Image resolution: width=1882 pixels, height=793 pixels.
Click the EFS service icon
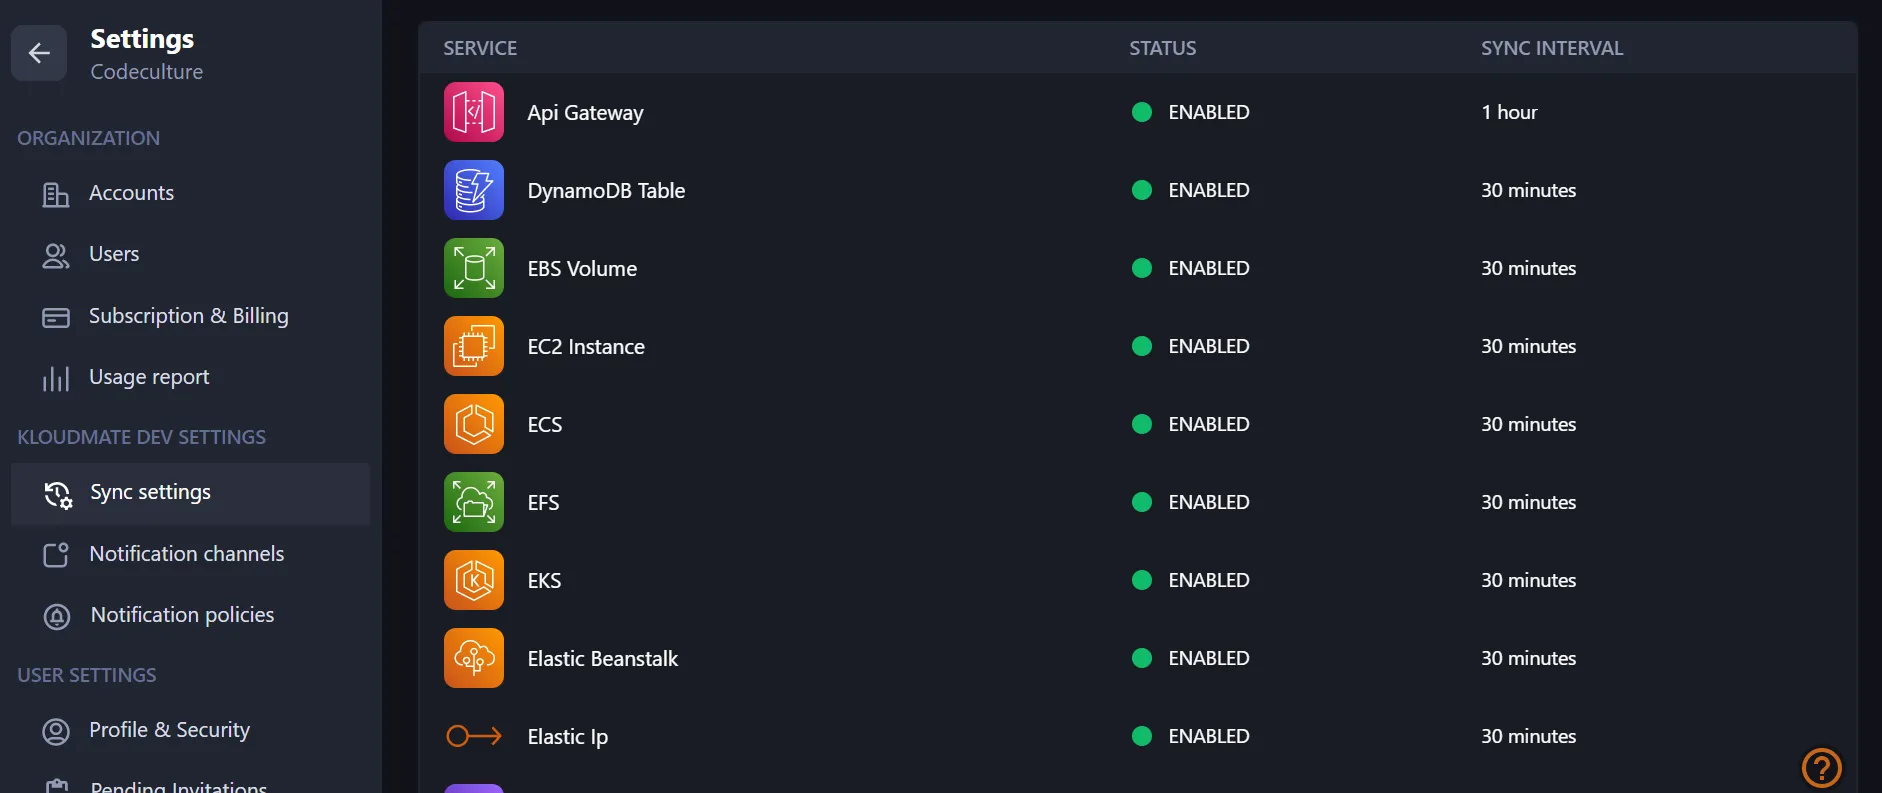pos(474,502)
